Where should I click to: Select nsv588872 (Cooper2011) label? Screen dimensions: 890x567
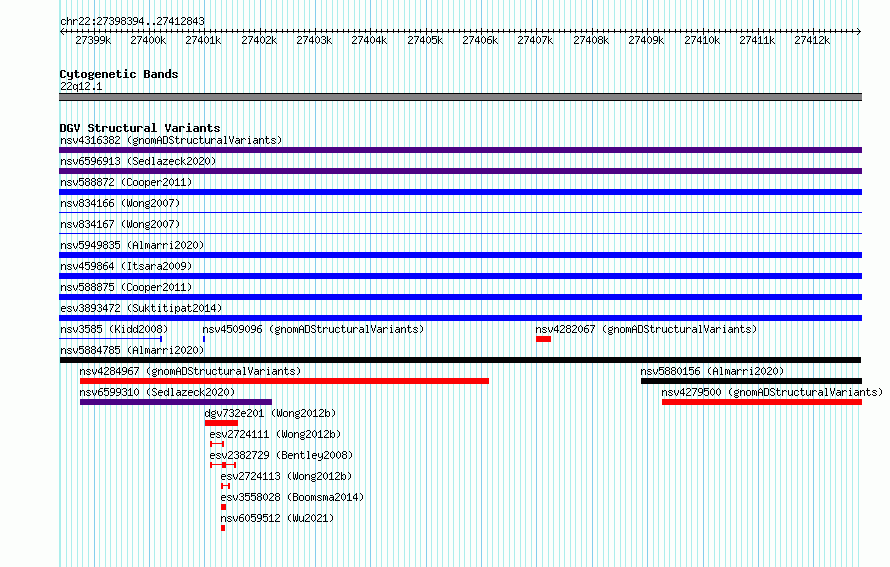(126, 182)
